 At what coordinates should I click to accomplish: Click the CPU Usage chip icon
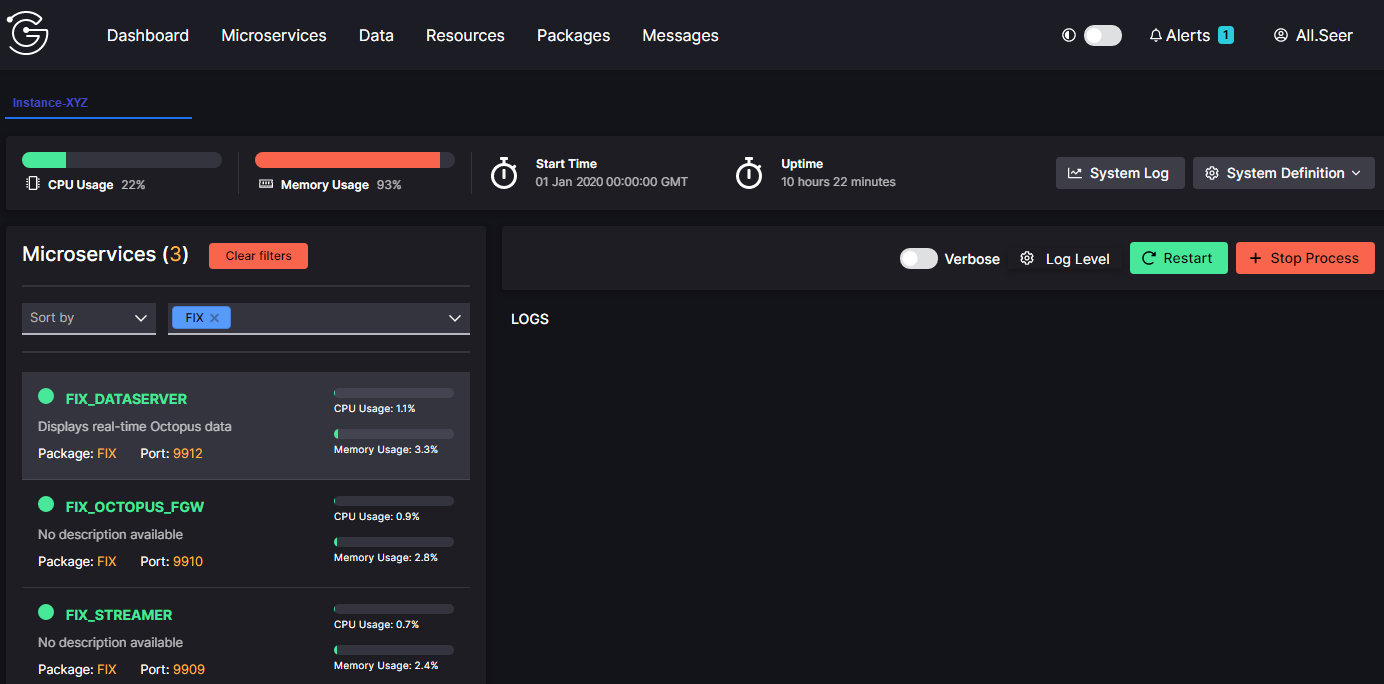[33, 184]
